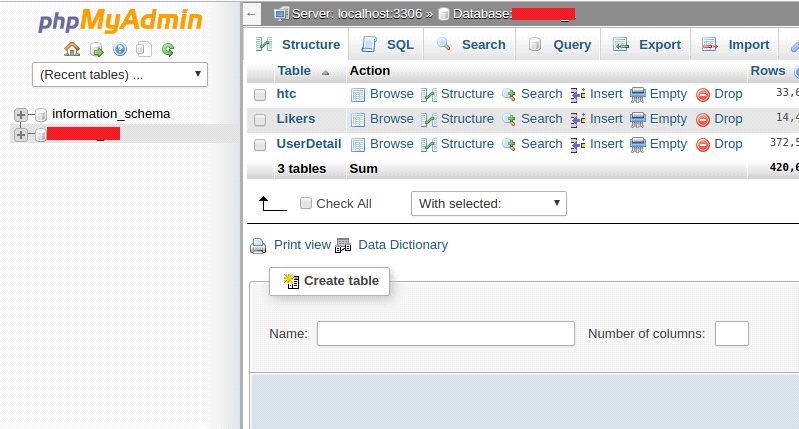The height and width of the screenshot is (429, 799).
Task: Expand the information_schema database tree
Action: tap(21, 114)
